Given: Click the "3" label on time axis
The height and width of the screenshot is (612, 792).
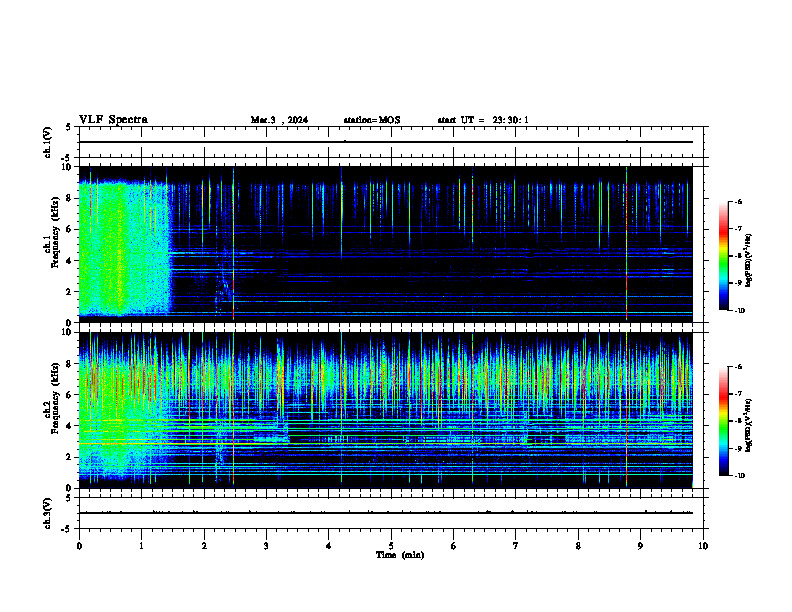Looking at the screenshot, I should pos(266,546).
